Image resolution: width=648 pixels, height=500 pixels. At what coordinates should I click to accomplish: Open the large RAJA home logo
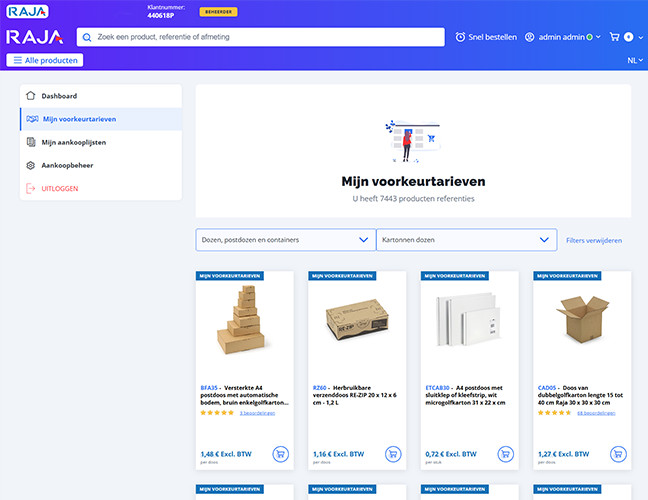click(35, 37)
